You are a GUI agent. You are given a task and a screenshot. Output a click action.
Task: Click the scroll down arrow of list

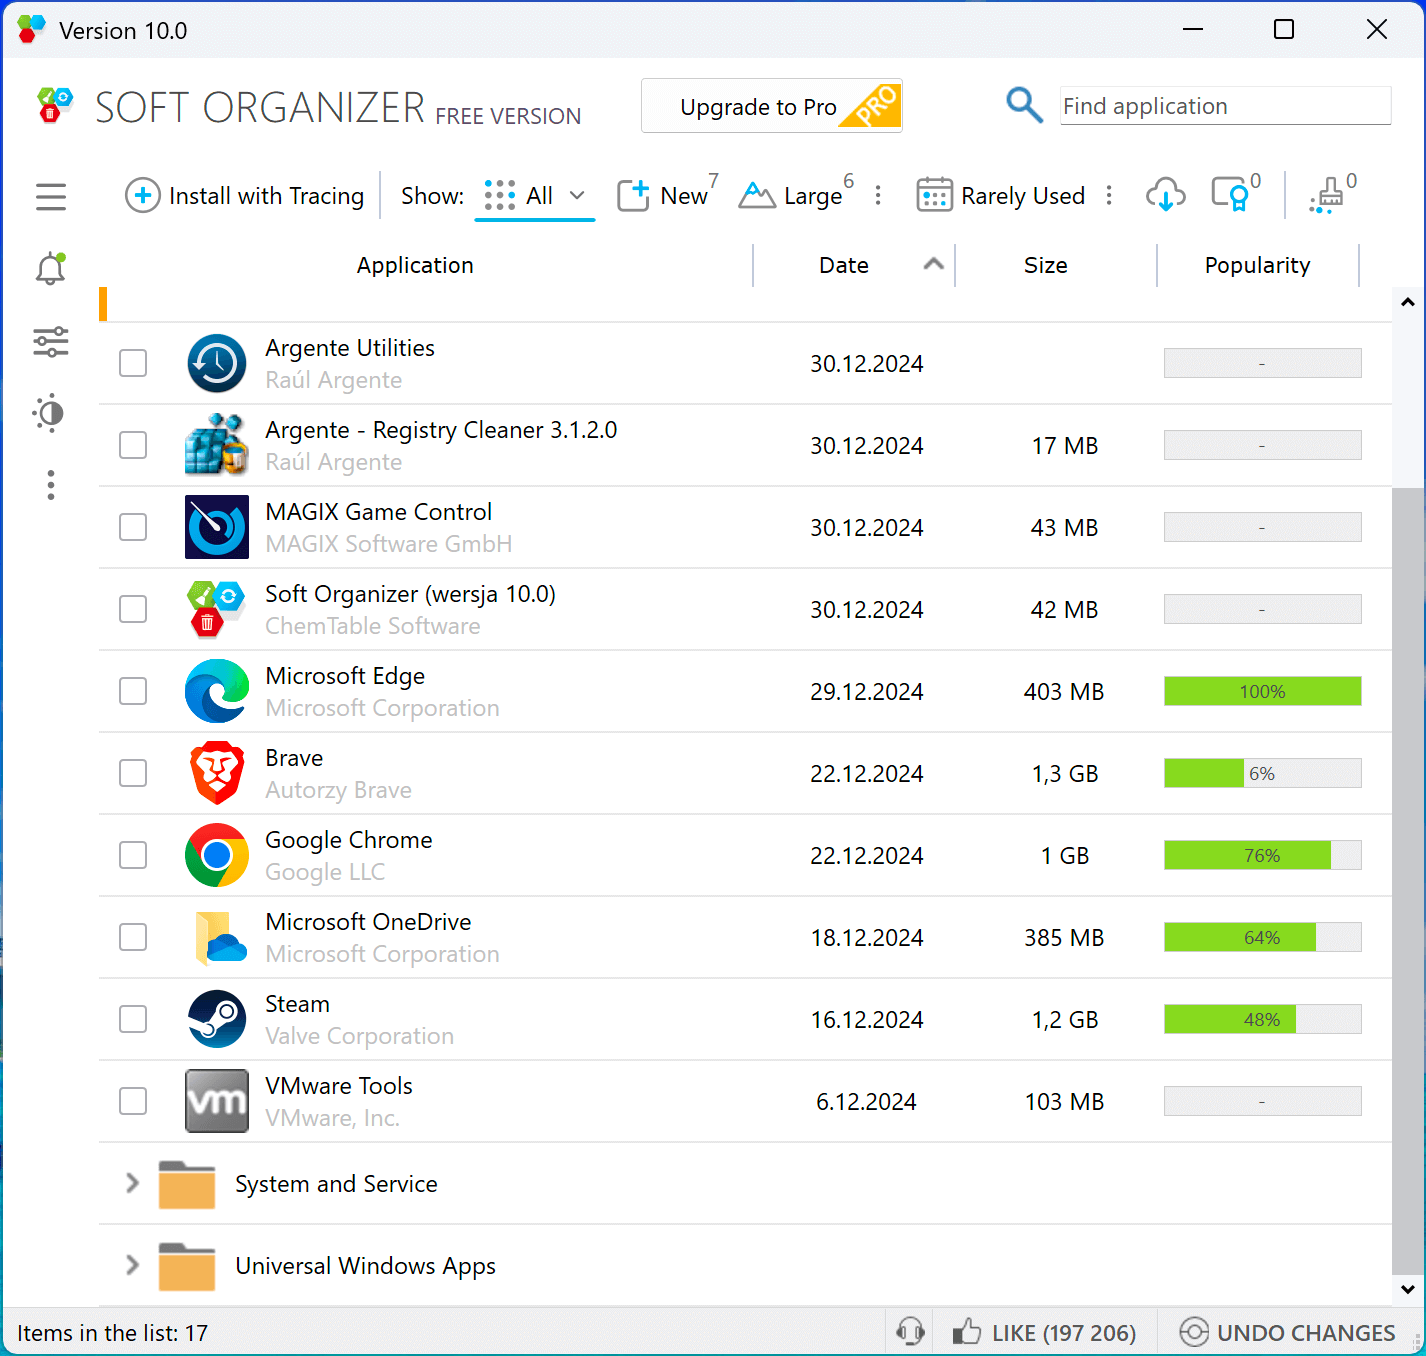point(1408,1290)
